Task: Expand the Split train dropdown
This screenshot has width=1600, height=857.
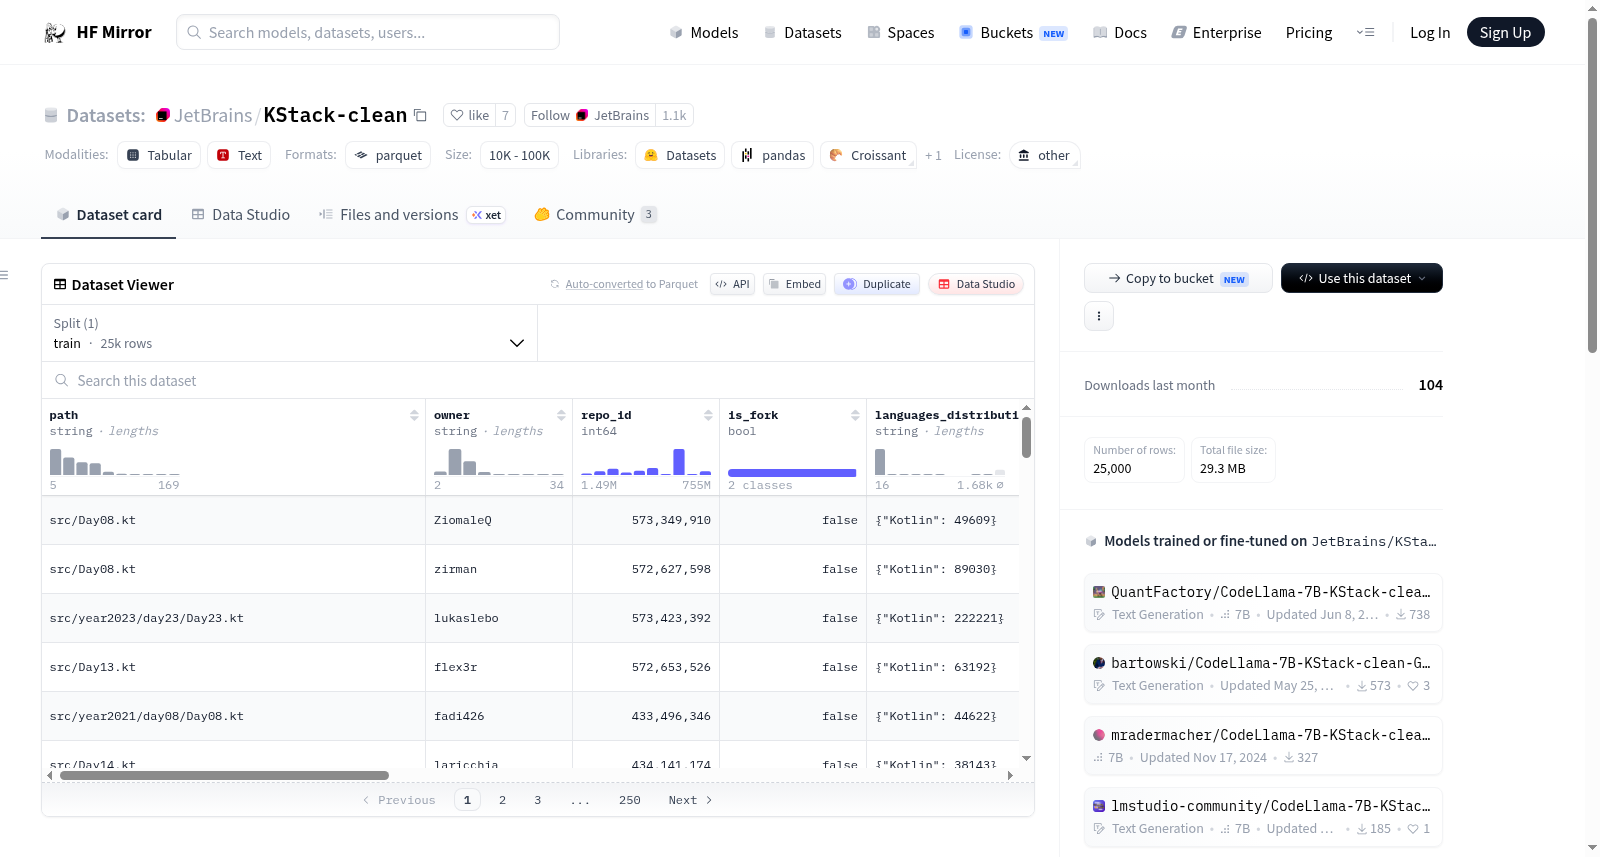Action: (289, 333)
